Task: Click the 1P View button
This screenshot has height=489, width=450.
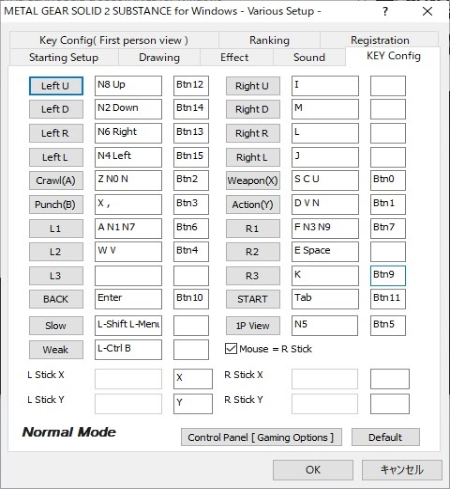Action: click(x=253, y=325)
